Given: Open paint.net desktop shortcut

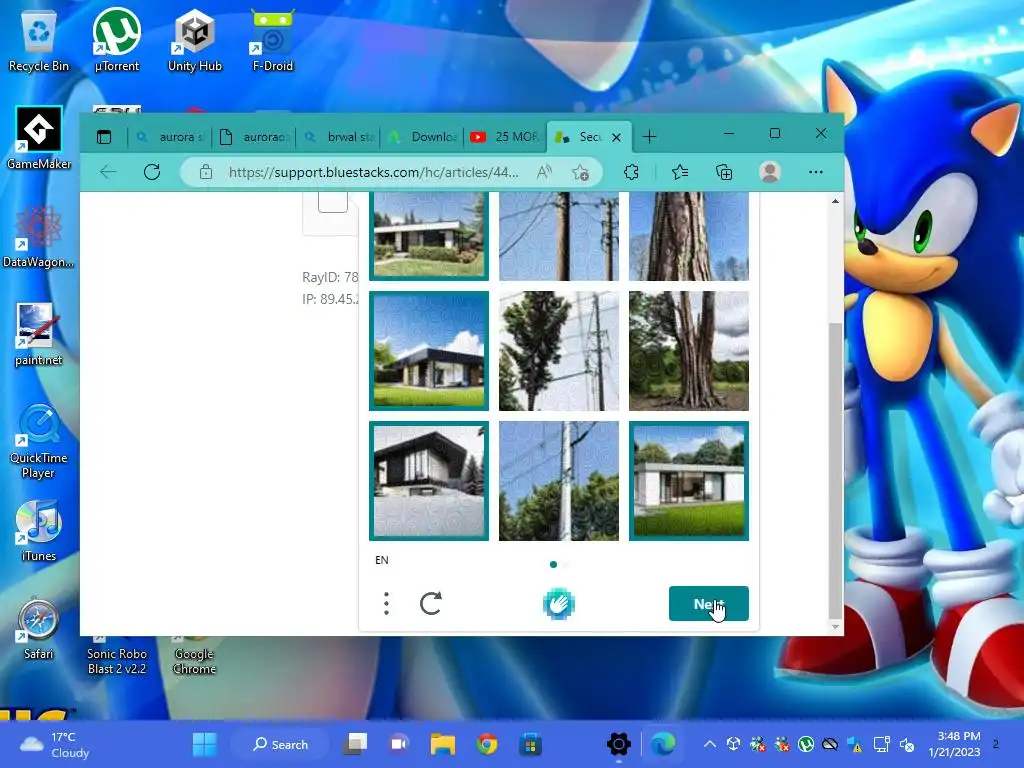Looking at the screenshot, I should [x=39, y=334].
